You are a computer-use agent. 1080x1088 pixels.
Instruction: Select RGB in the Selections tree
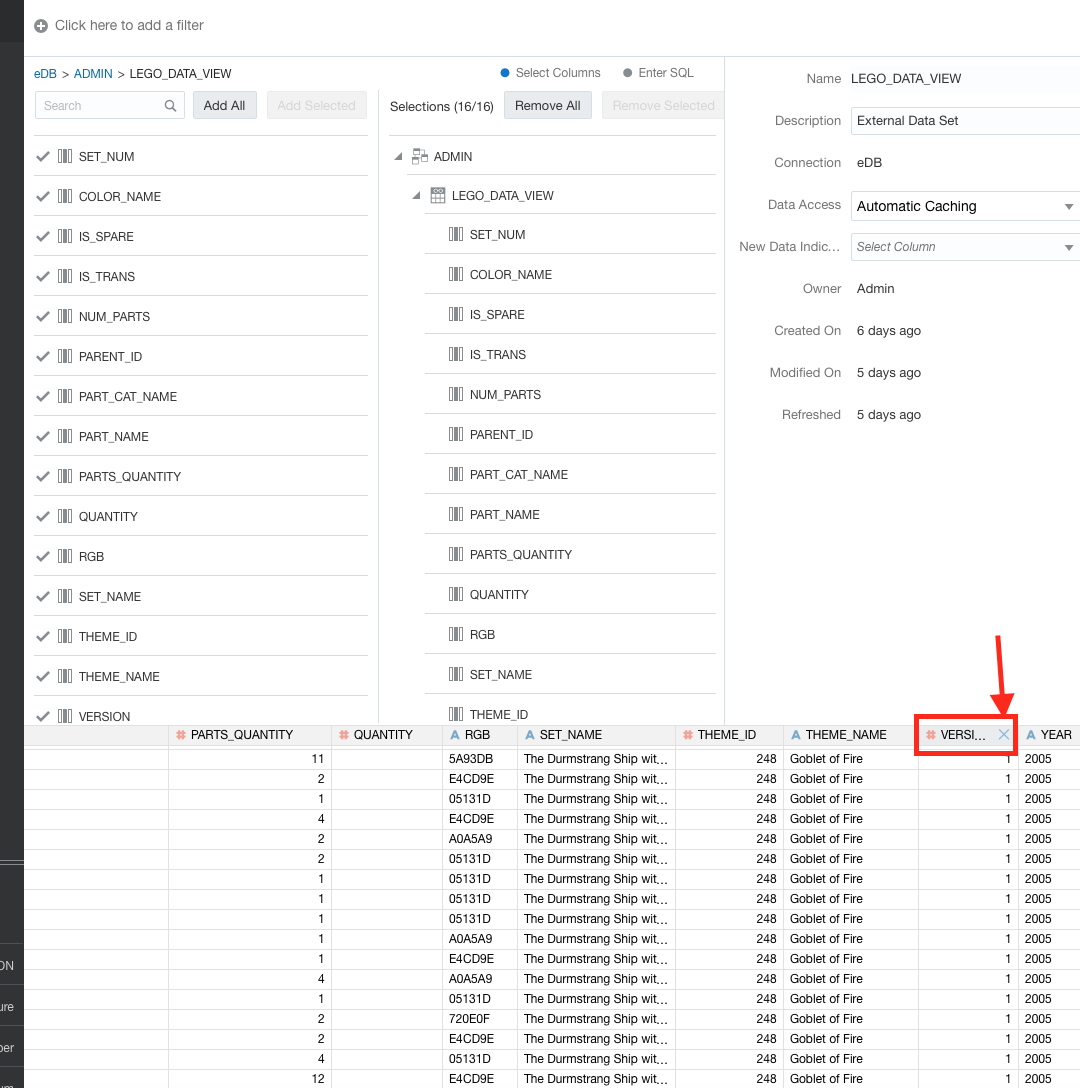482,635
